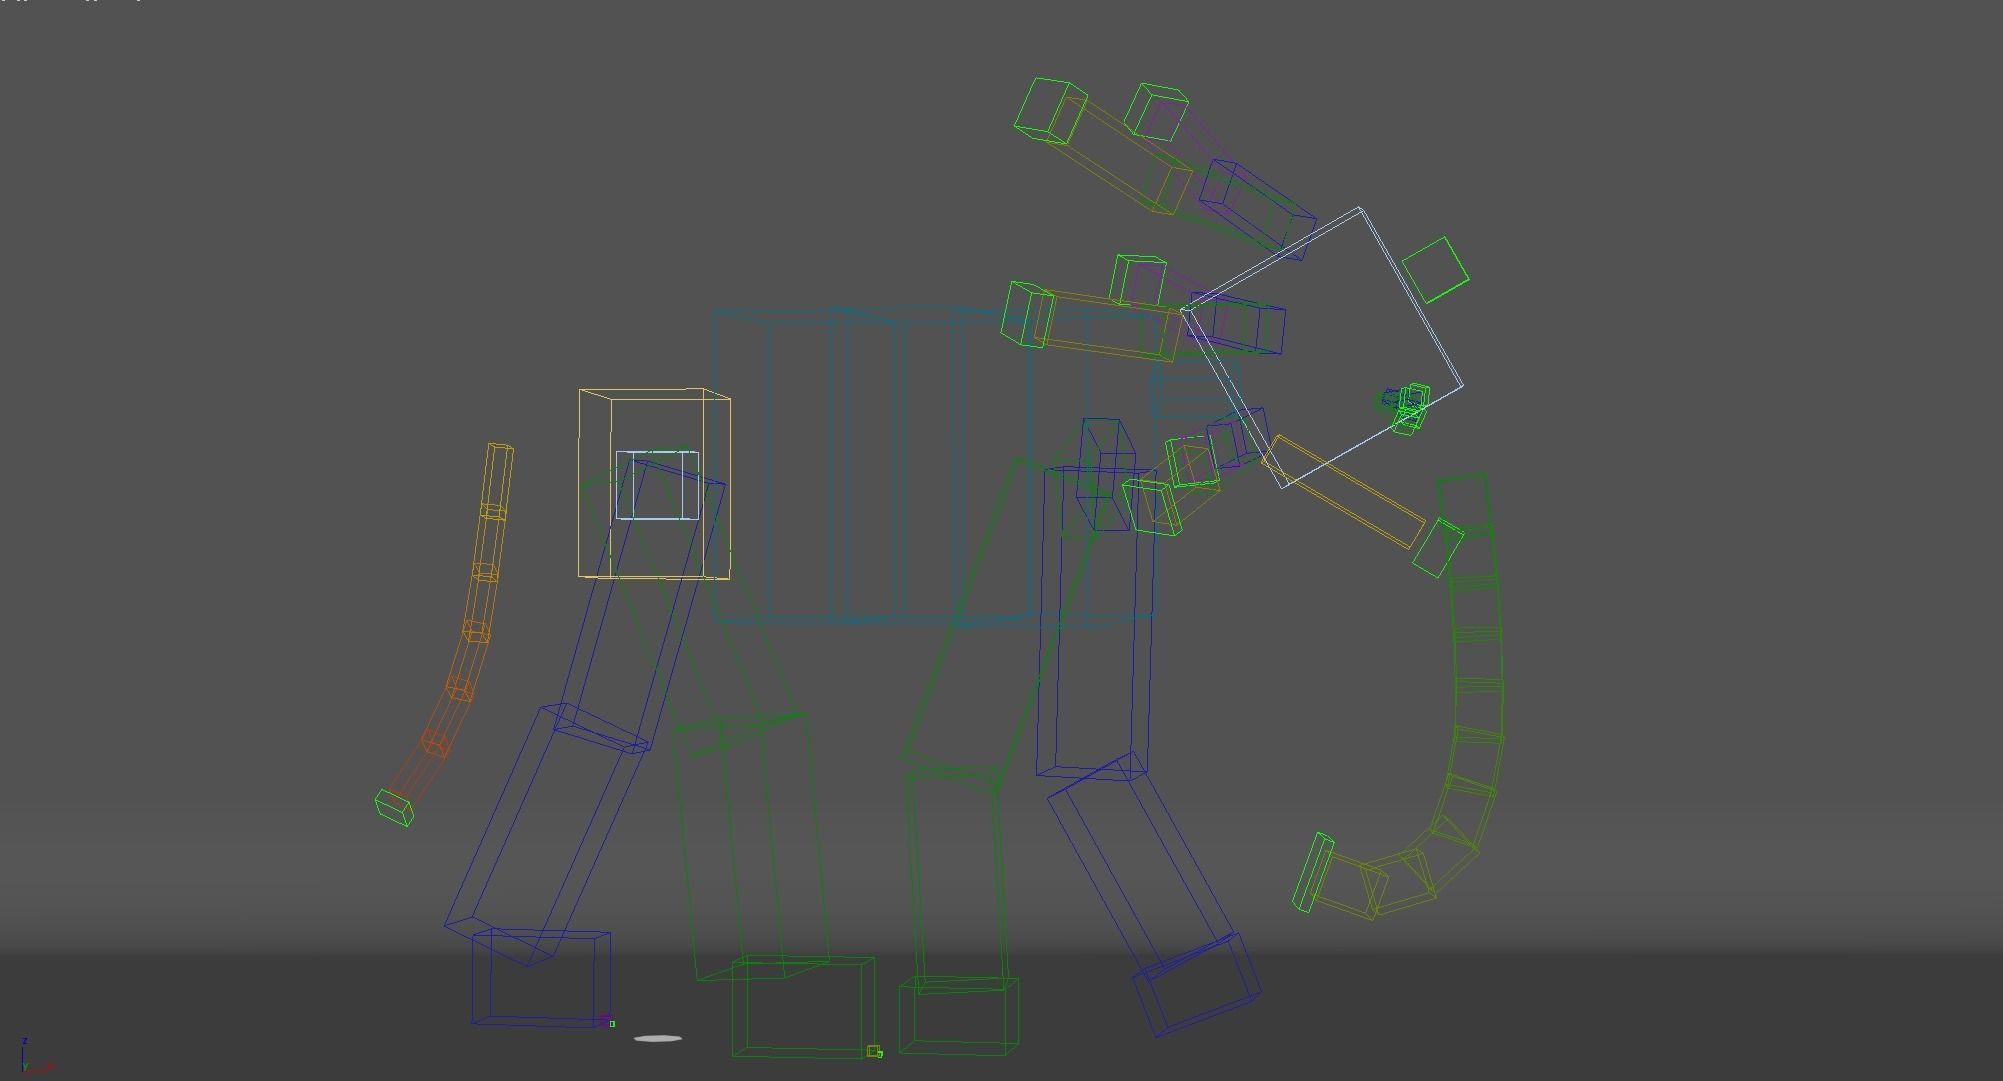Screen dimensions: 2003x1081
Task: Click the topmost-left green ear-tip cube
Action: pyautogui.click(x=1049, y=110)
